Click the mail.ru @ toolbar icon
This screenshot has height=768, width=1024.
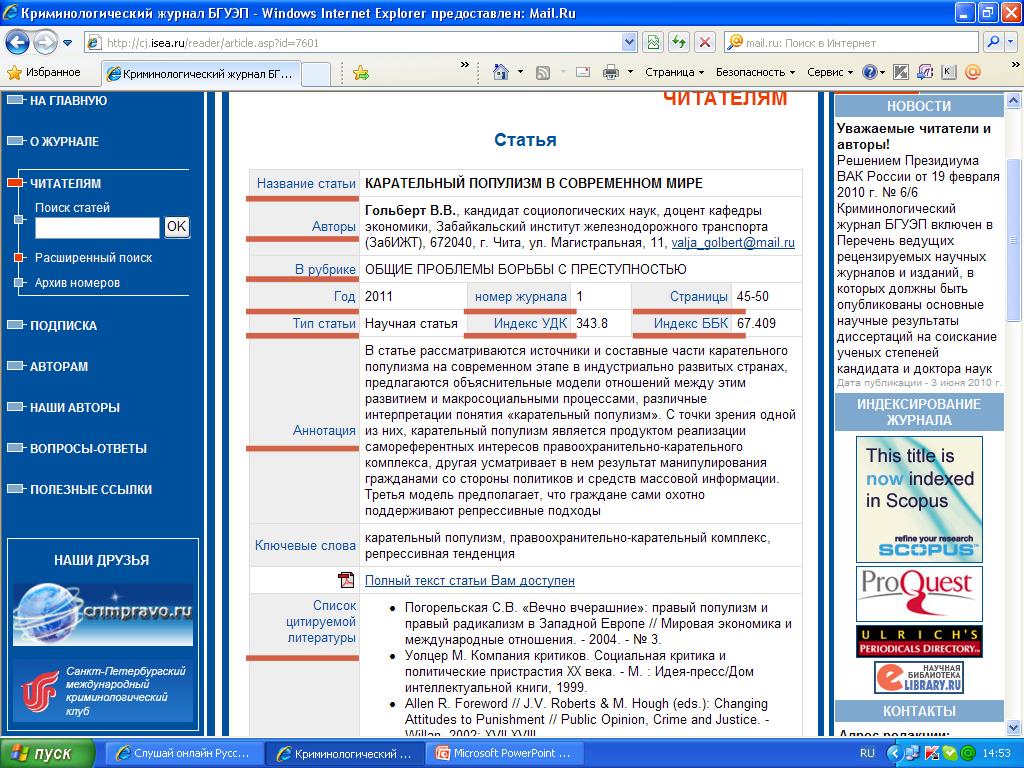point(972,72)
